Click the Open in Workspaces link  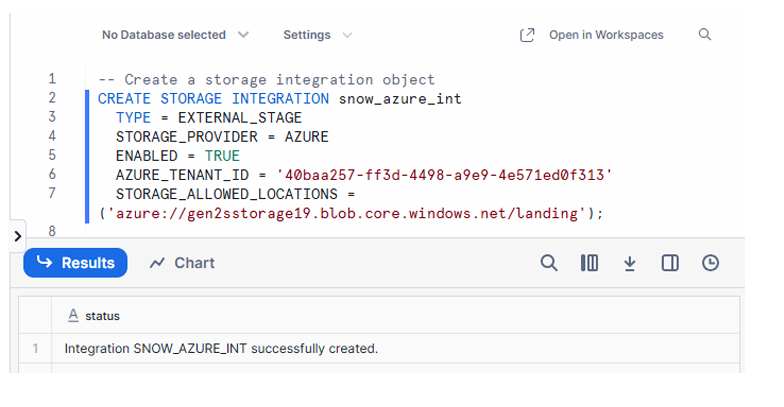point(605,35)
